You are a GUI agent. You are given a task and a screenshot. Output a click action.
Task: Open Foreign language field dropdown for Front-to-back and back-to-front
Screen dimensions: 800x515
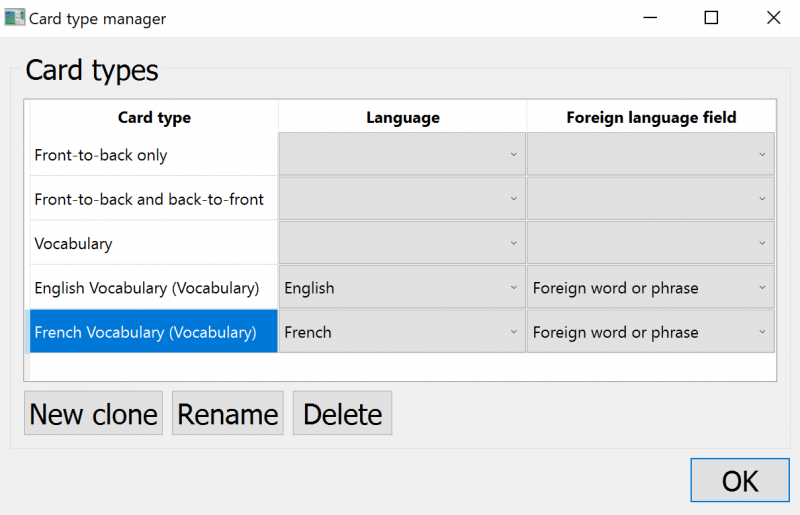[651, 199]
